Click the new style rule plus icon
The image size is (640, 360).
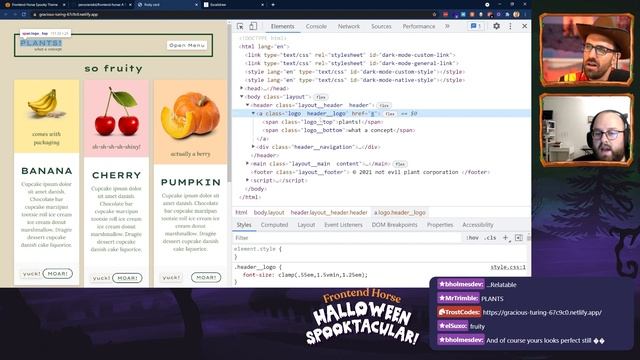pyautogui.click(x=505, y=238)
